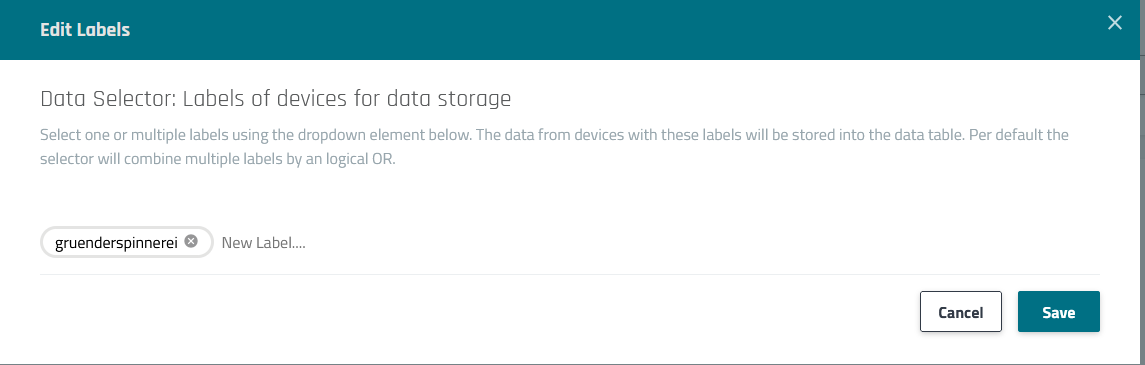Click the divider line beneath the label field
This screenshot has width=1145, height=365.
pyautogui.click(x=570, y=274)
